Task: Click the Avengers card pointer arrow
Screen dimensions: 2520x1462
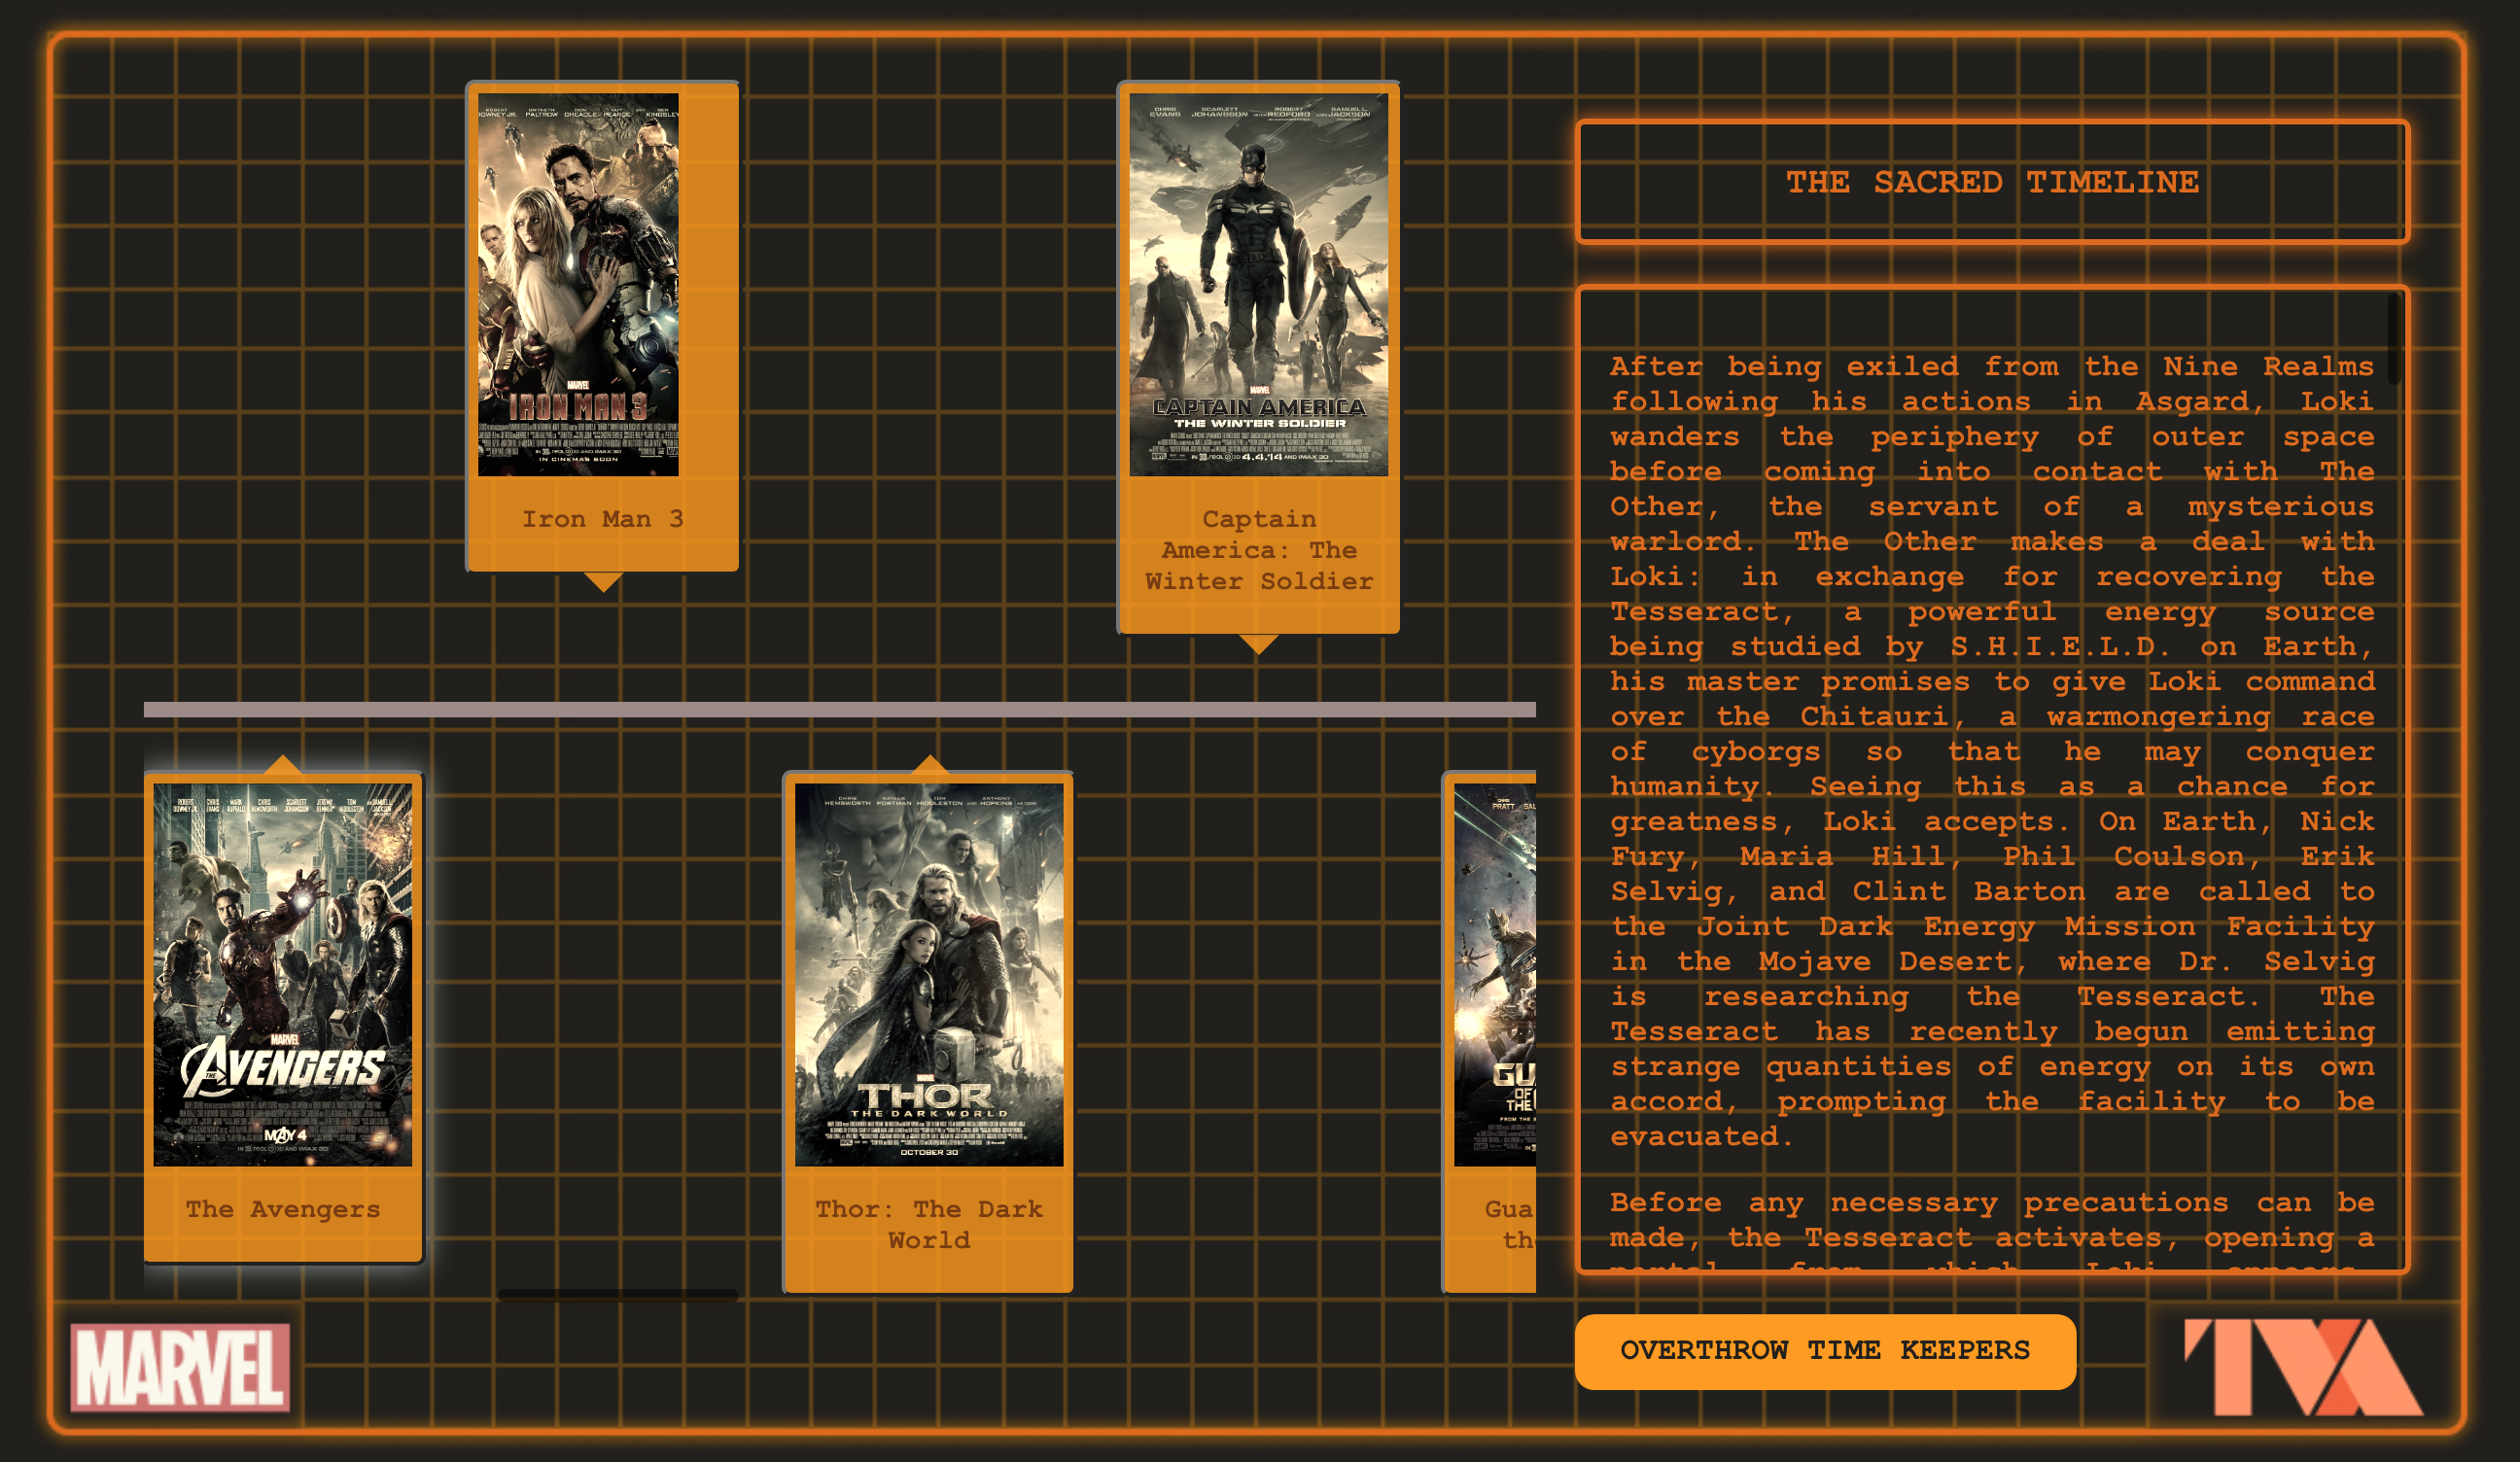Action: pyautogui.click(x=284, y=765)
